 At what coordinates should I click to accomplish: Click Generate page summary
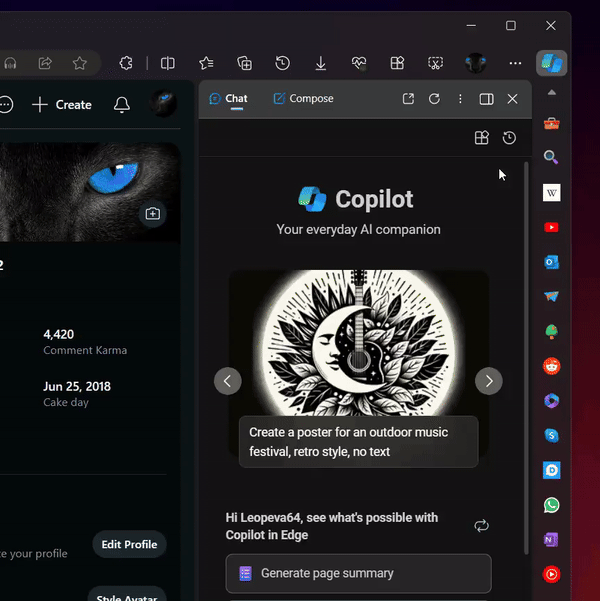coord(358,574)
